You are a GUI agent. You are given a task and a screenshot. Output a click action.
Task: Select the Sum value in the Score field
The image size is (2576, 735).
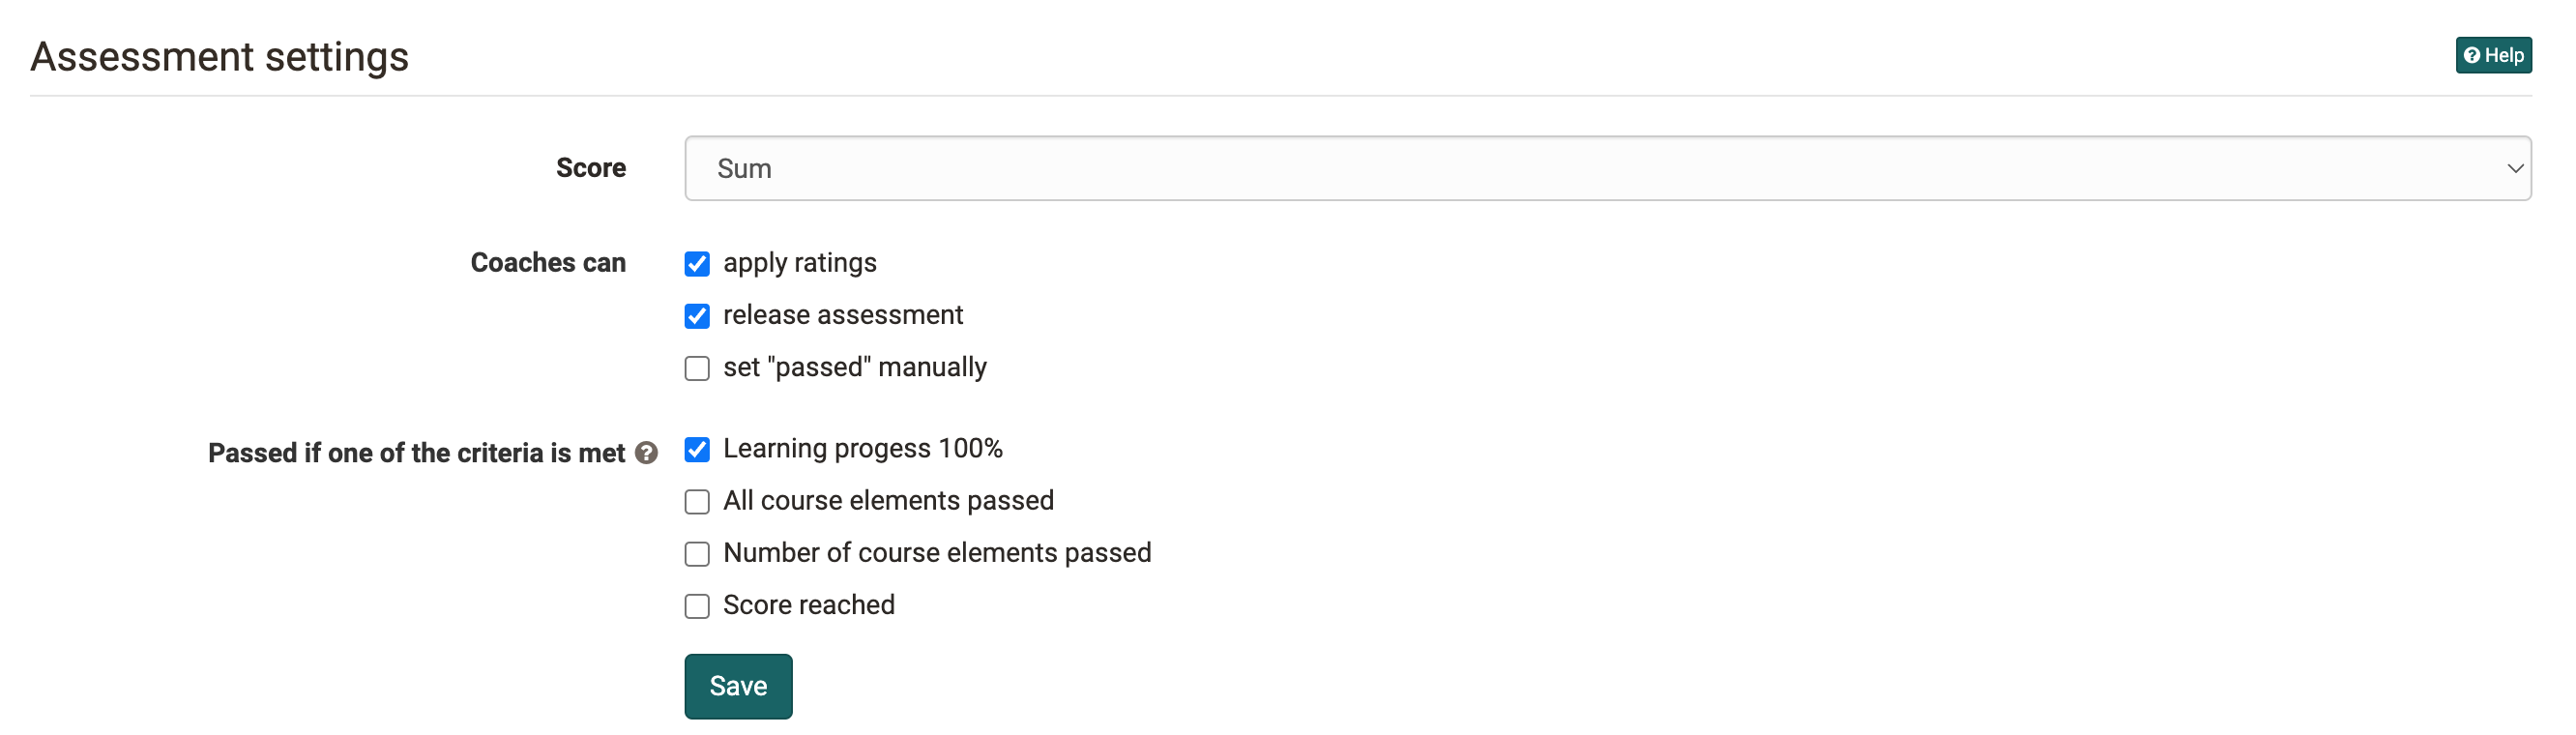[x=745, y=168]
